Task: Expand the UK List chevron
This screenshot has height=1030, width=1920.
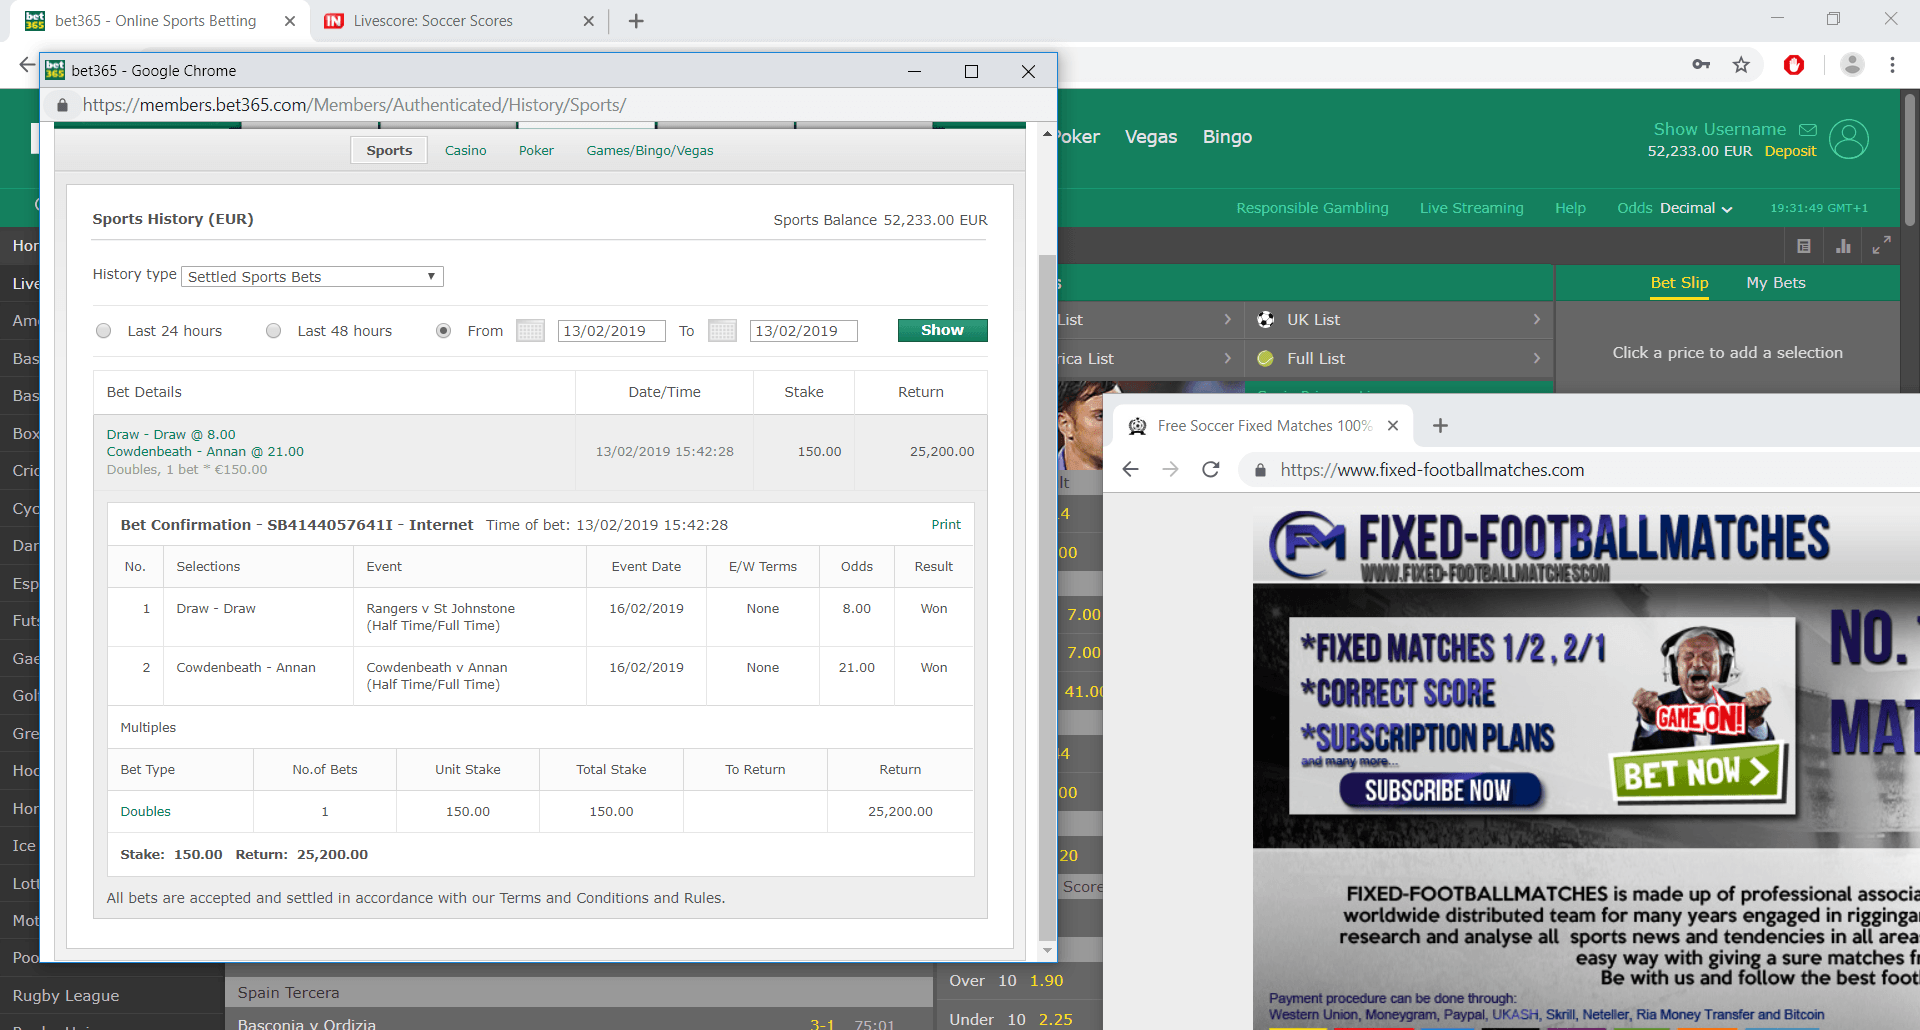Action: click(1537, 319)
